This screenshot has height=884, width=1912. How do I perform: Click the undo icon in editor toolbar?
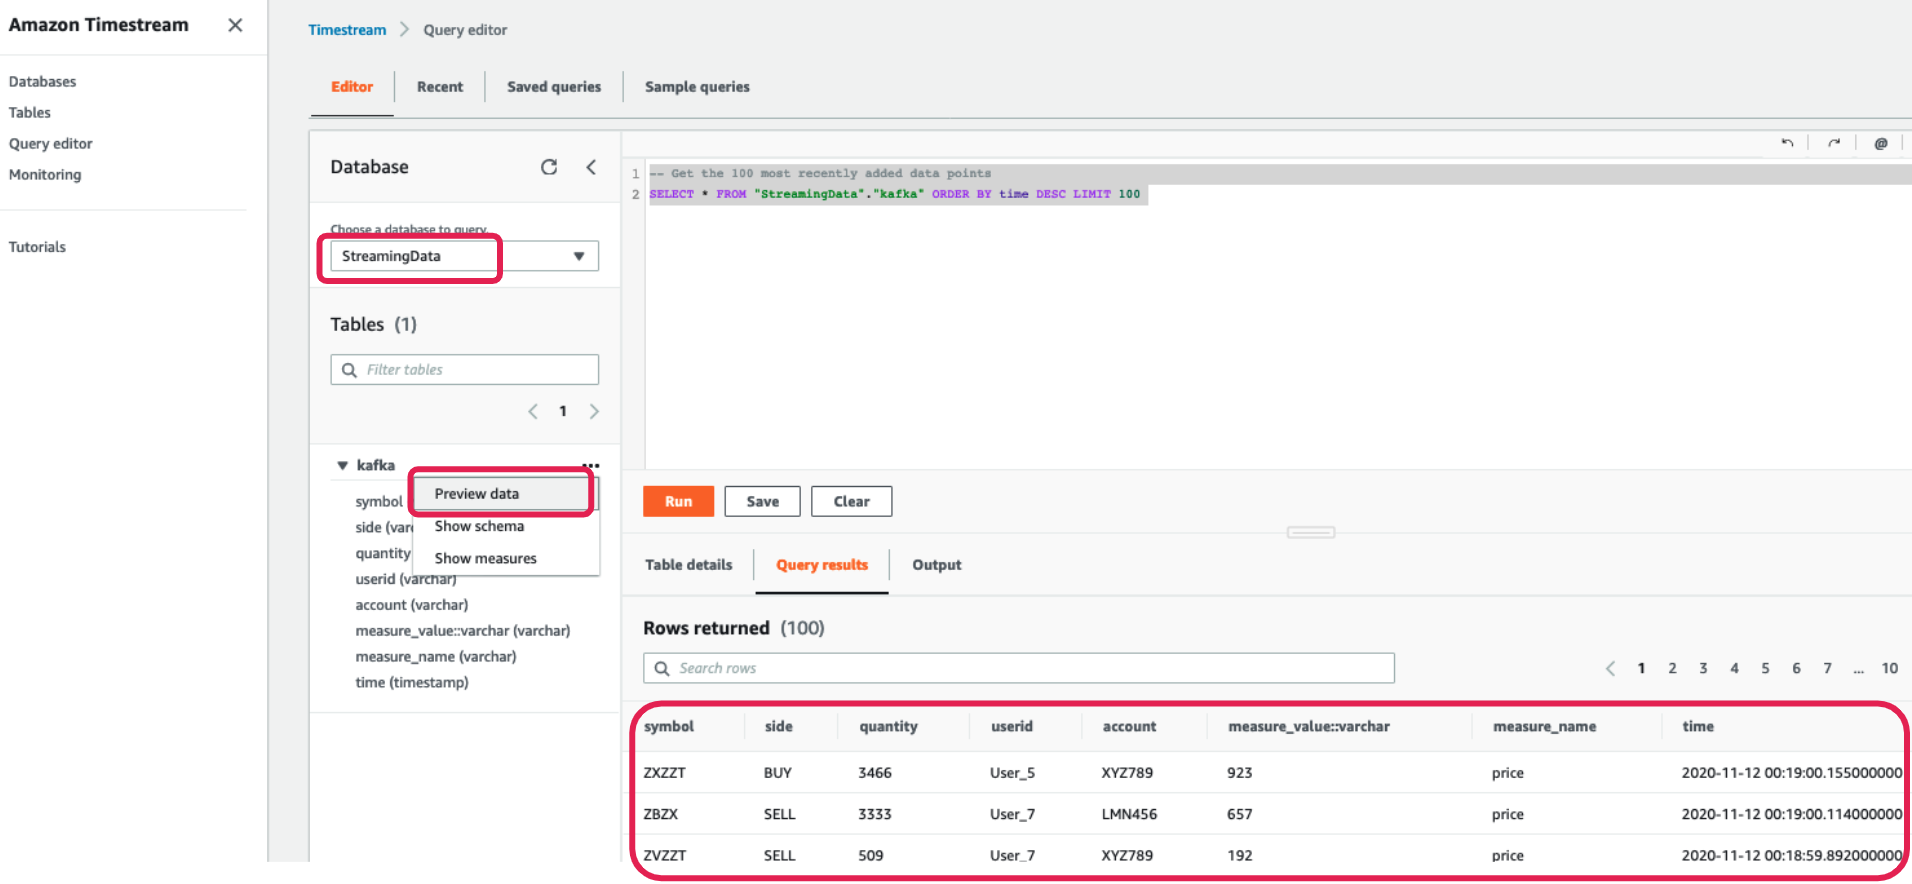[x=1787, y=143]
